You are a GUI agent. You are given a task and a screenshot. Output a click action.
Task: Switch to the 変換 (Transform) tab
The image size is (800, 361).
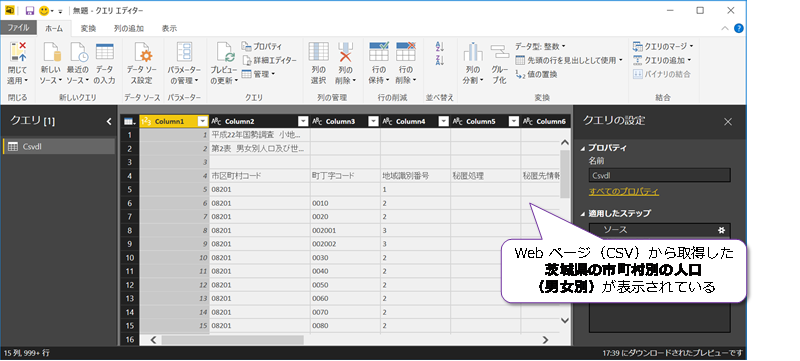pos(88,29)
